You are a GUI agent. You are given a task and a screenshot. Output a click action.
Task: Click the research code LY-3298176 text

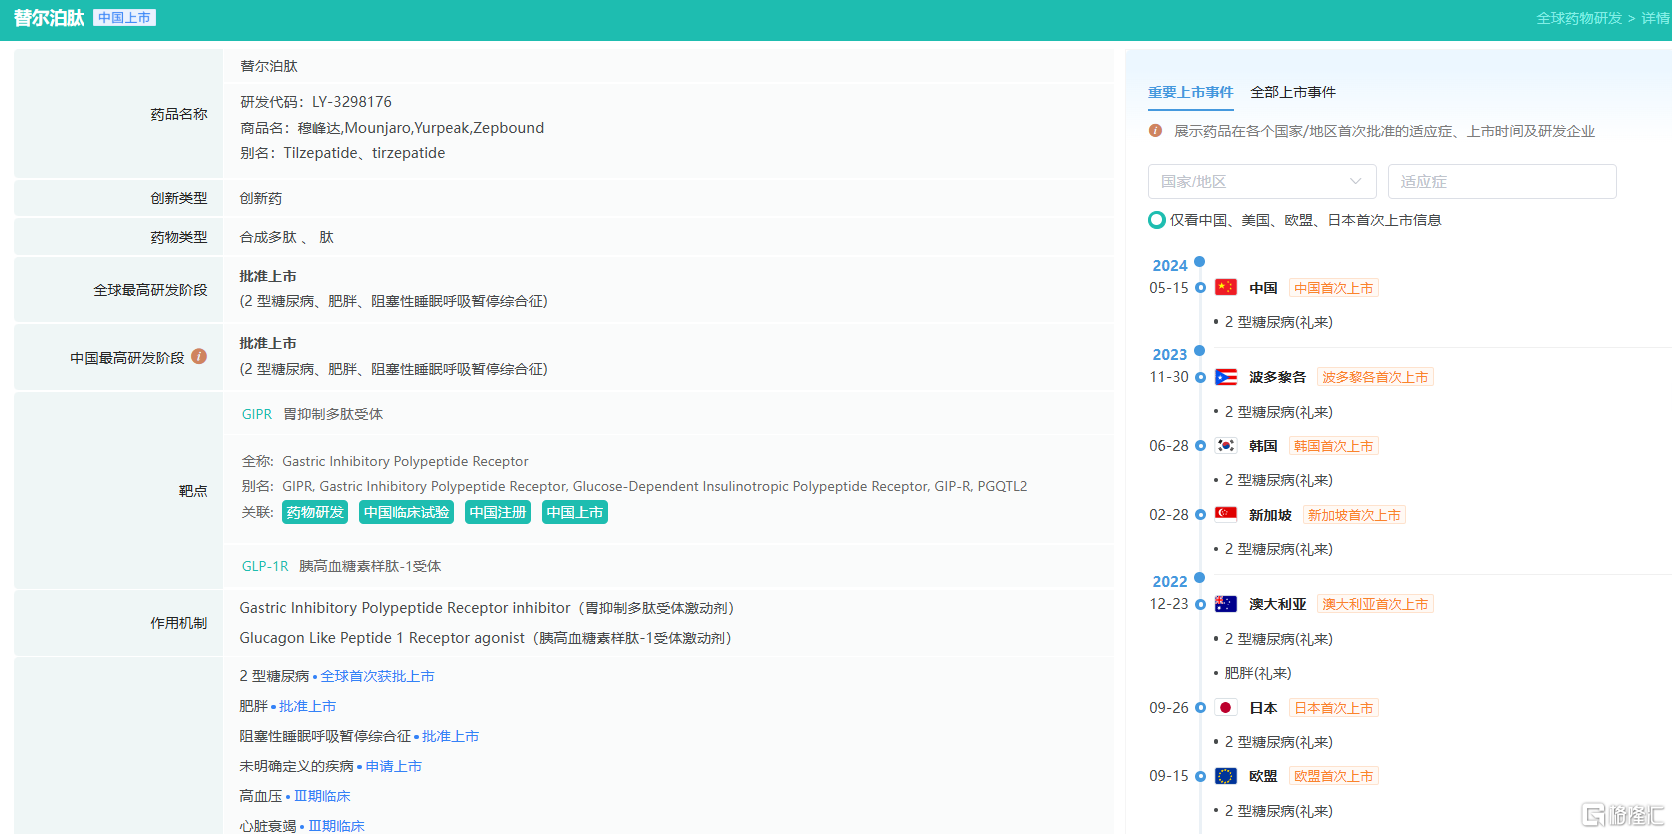pyautogui.click(x=352, y=102)
